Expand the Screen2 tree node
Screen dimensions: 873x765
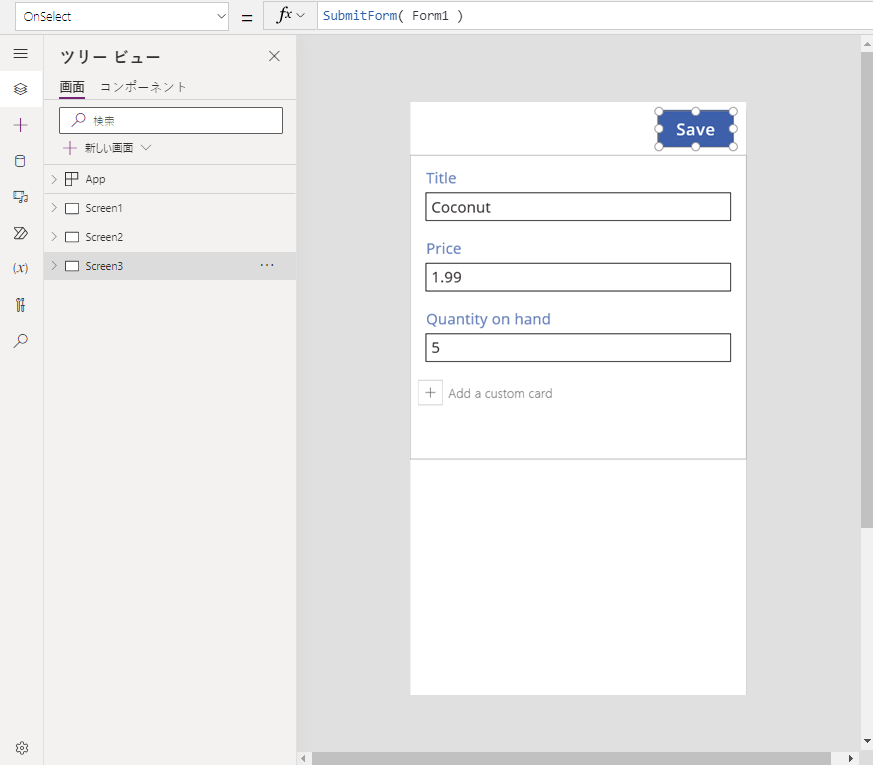pyautogui.click(x=54, y=237)
